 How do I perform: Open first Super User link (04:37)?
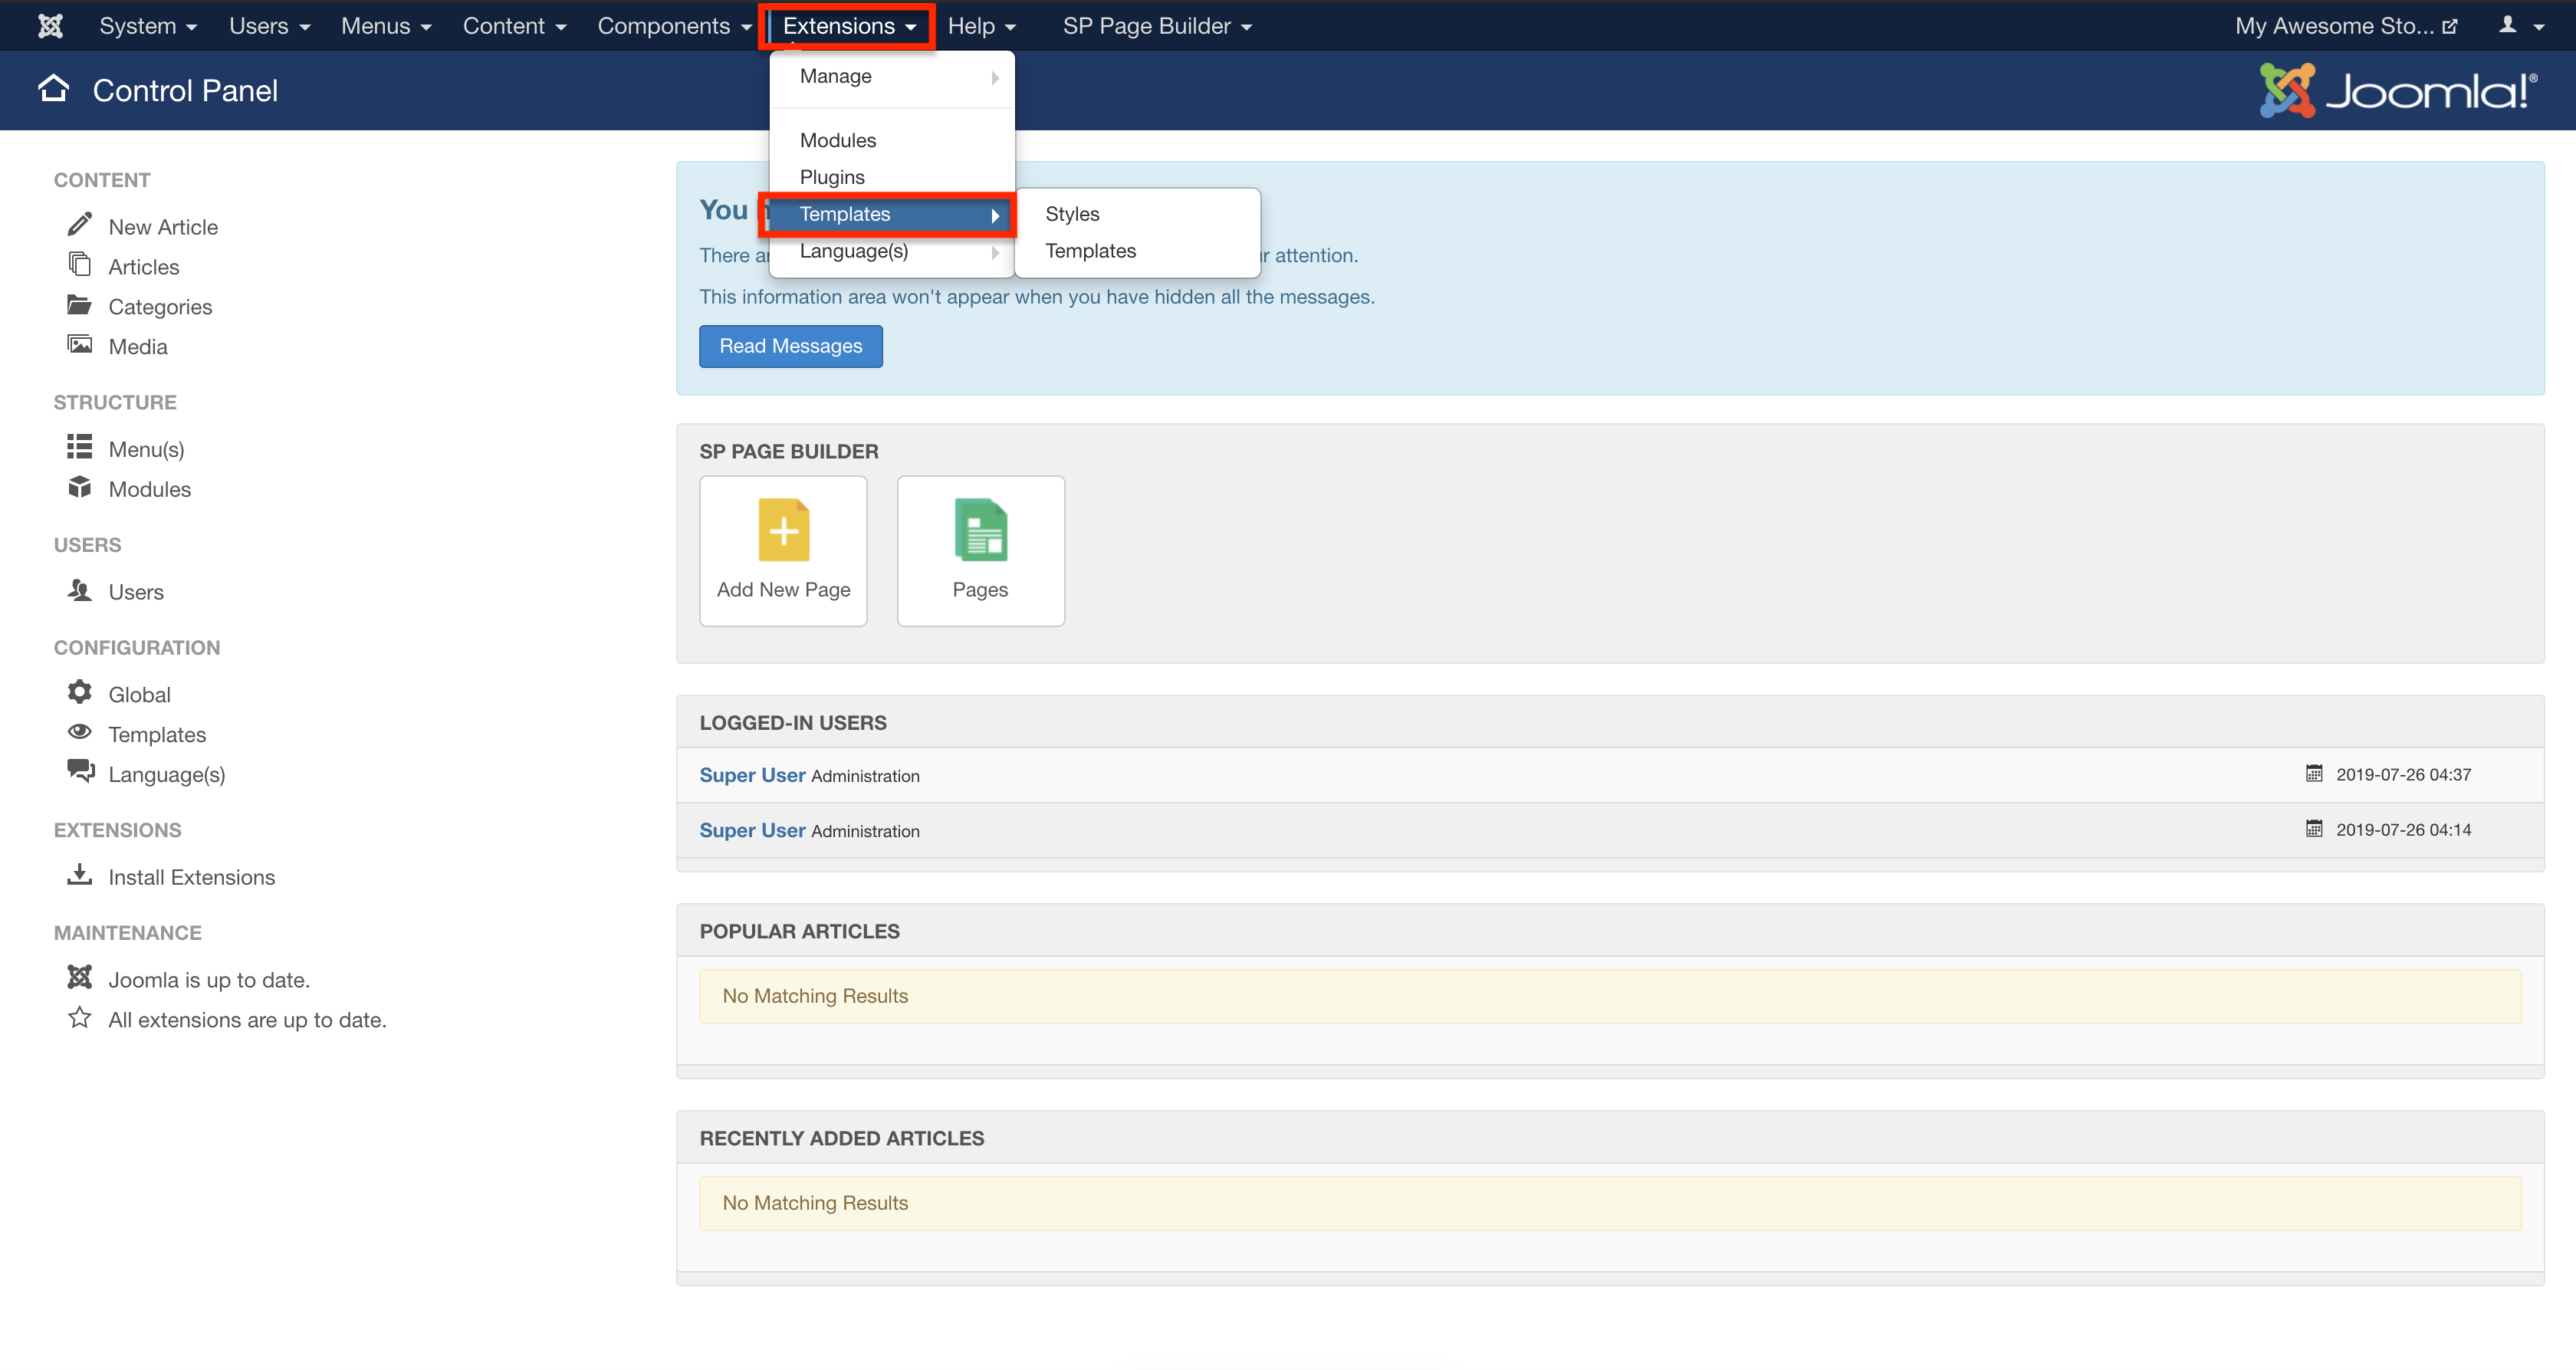tap(752, 775)
